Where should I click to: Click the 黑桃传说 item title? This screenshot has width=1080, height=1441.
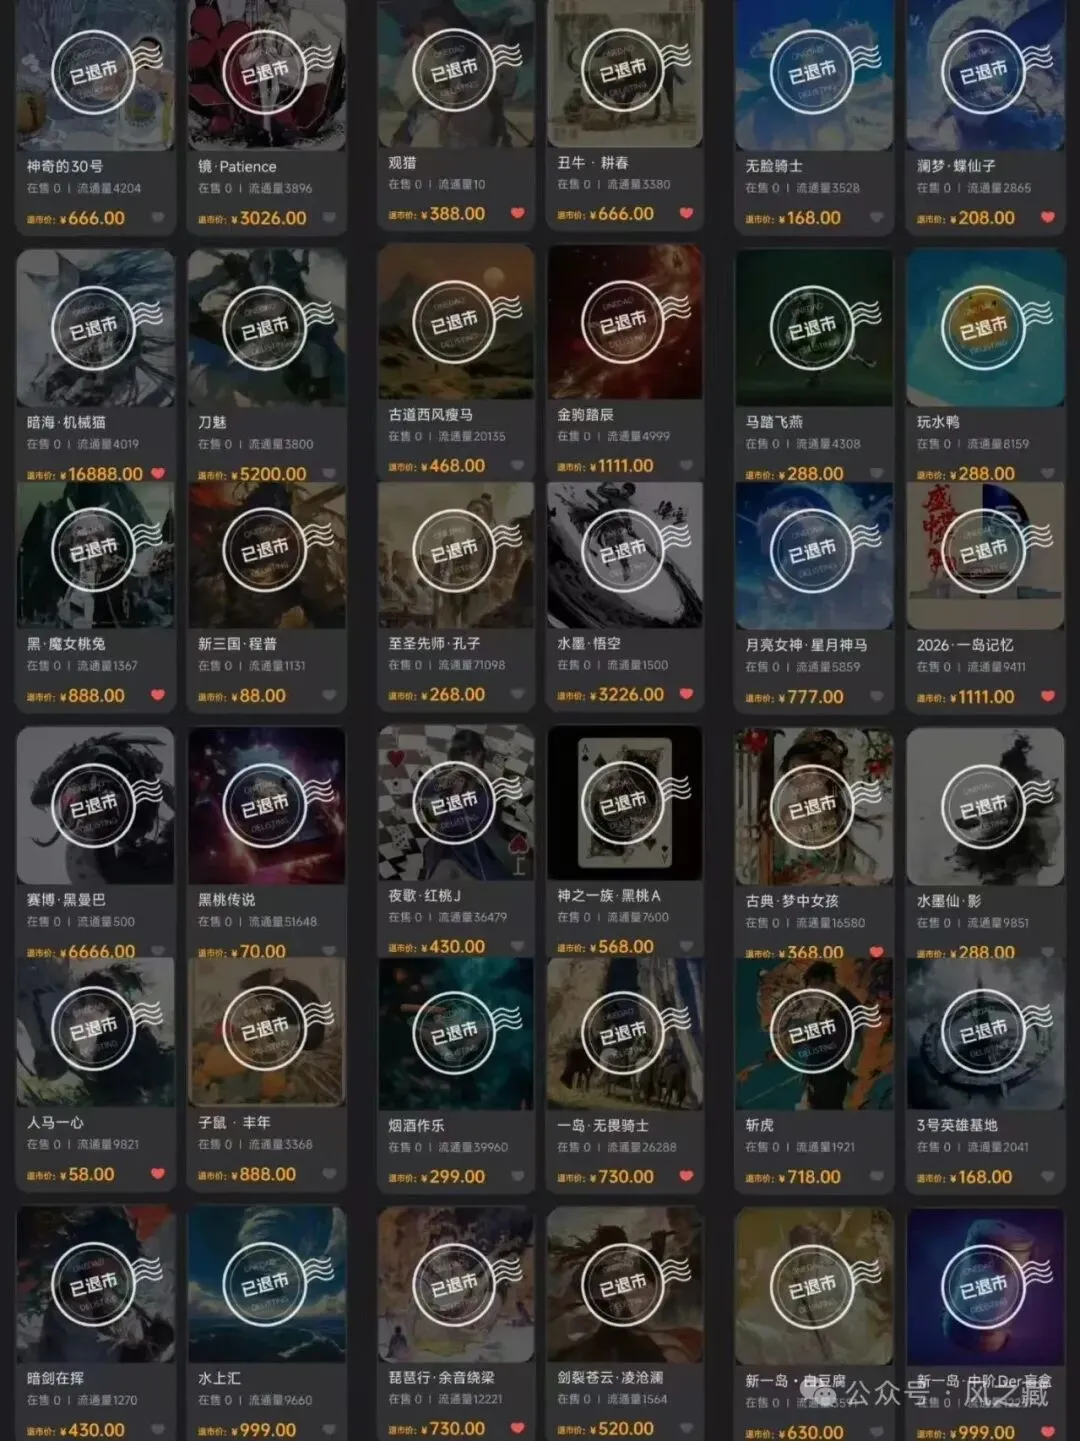click(x=226, y=899)
